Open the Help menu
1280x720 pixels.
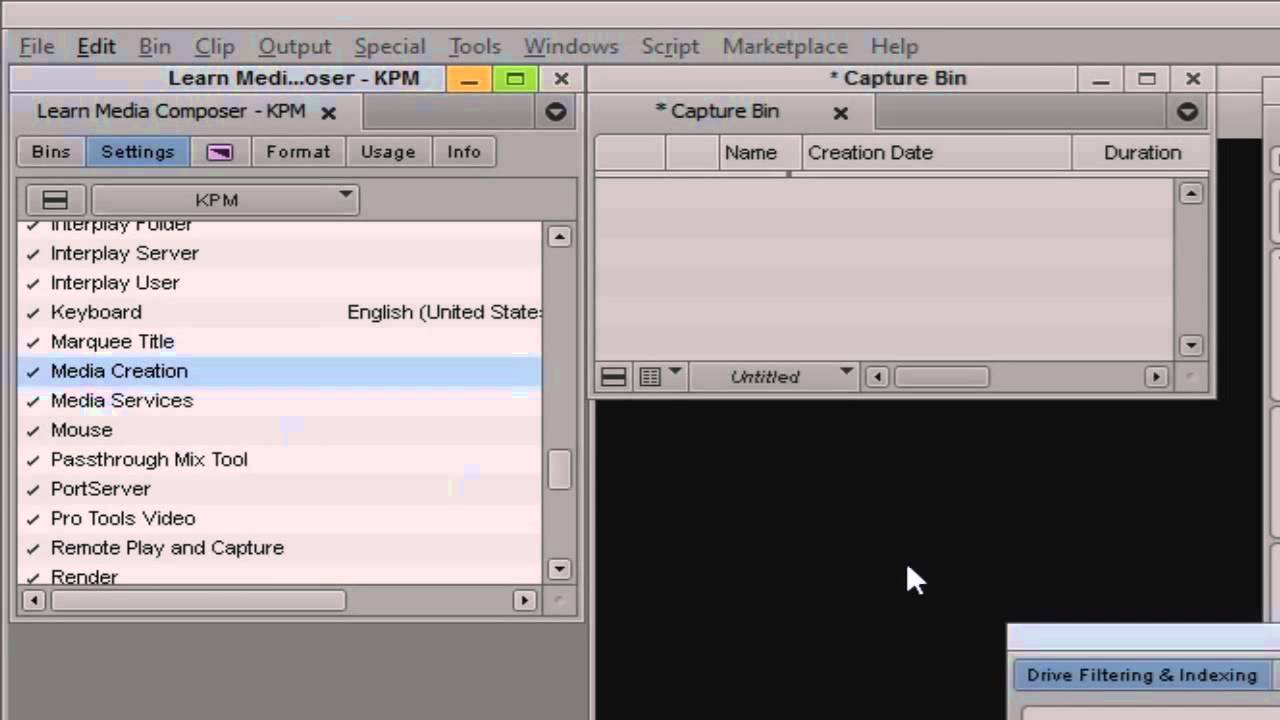tap(894, 46)
